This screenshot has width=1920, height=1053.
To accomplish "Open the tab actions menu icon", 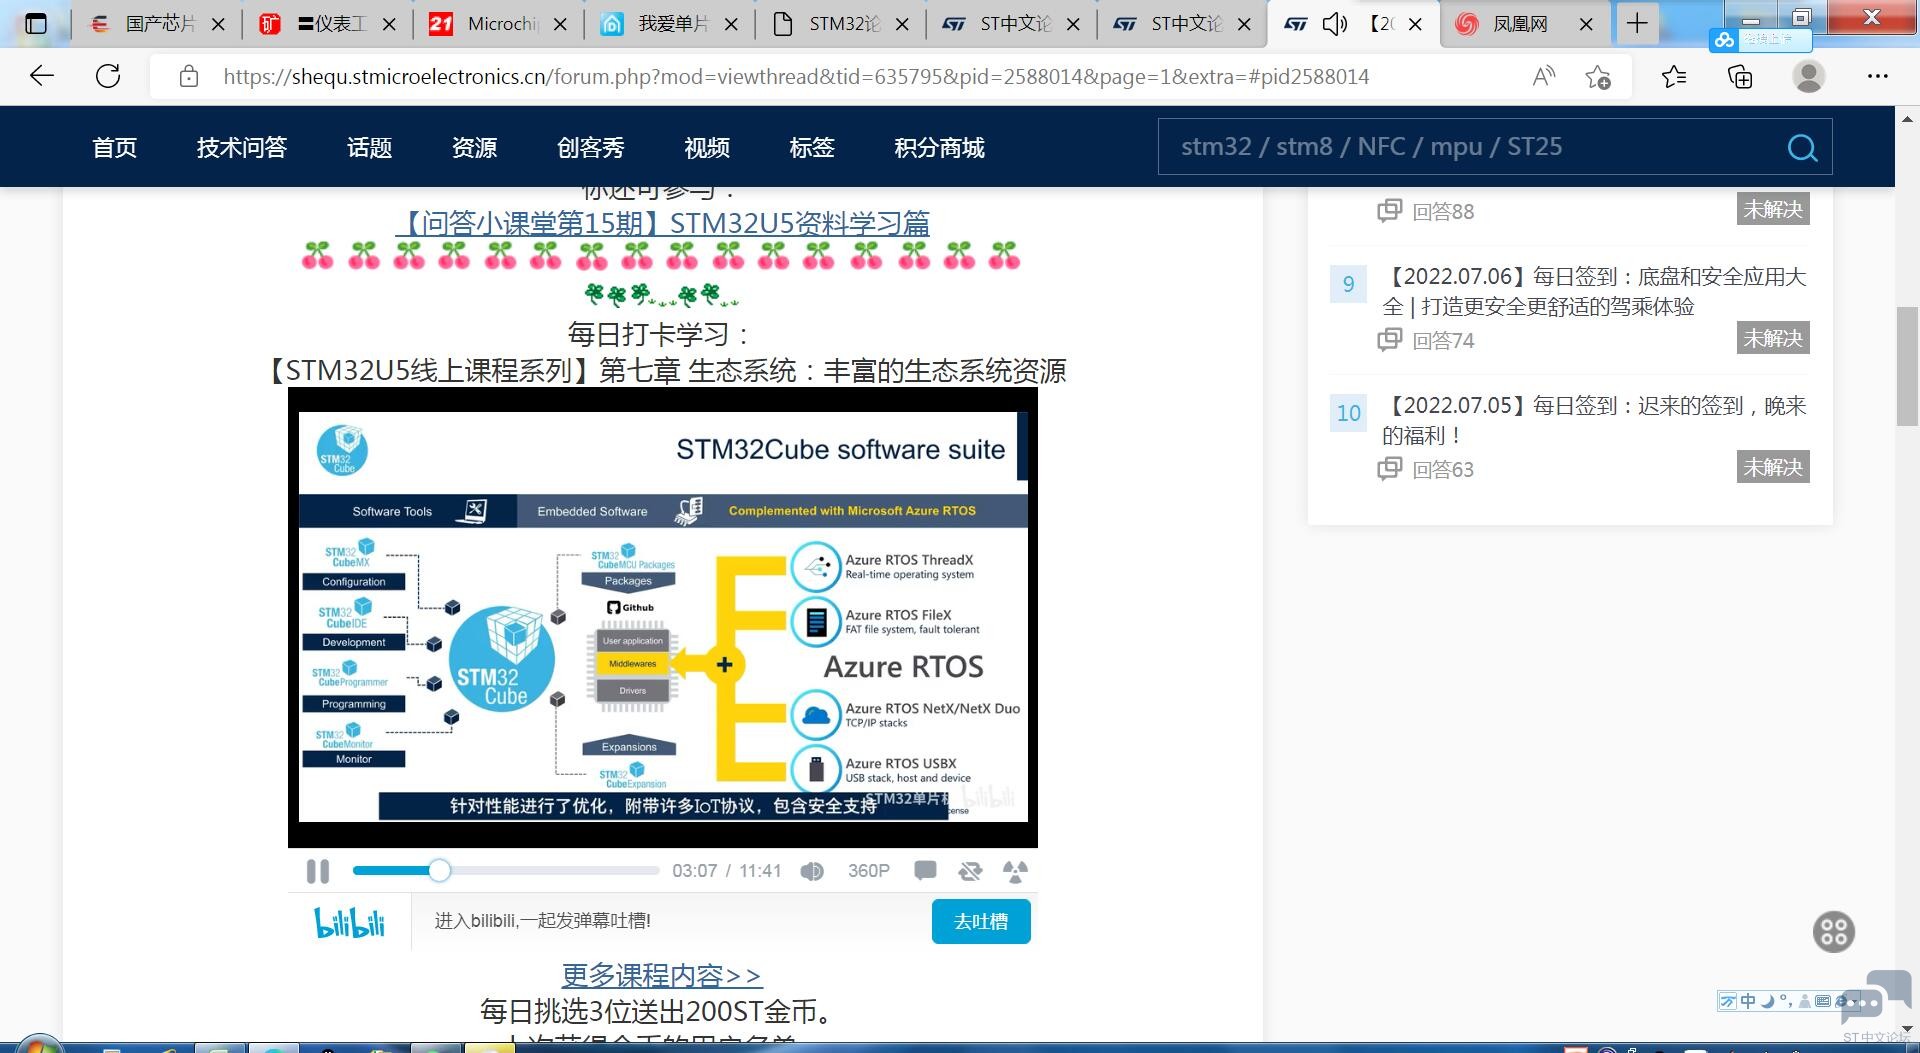I will pos(36,24).
